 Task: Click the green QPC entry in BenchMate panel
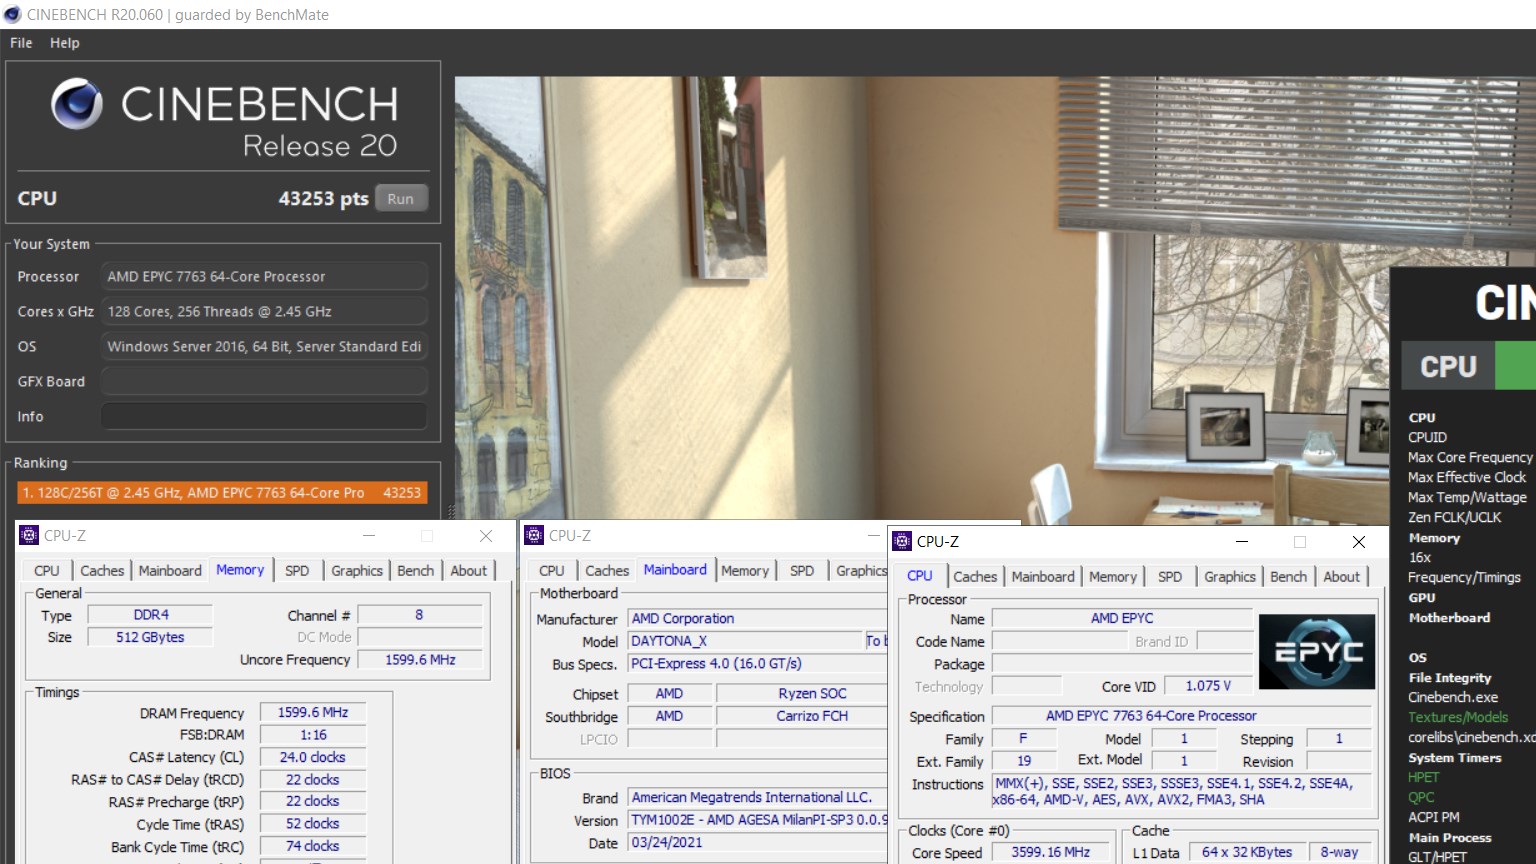click(1421, 797)
